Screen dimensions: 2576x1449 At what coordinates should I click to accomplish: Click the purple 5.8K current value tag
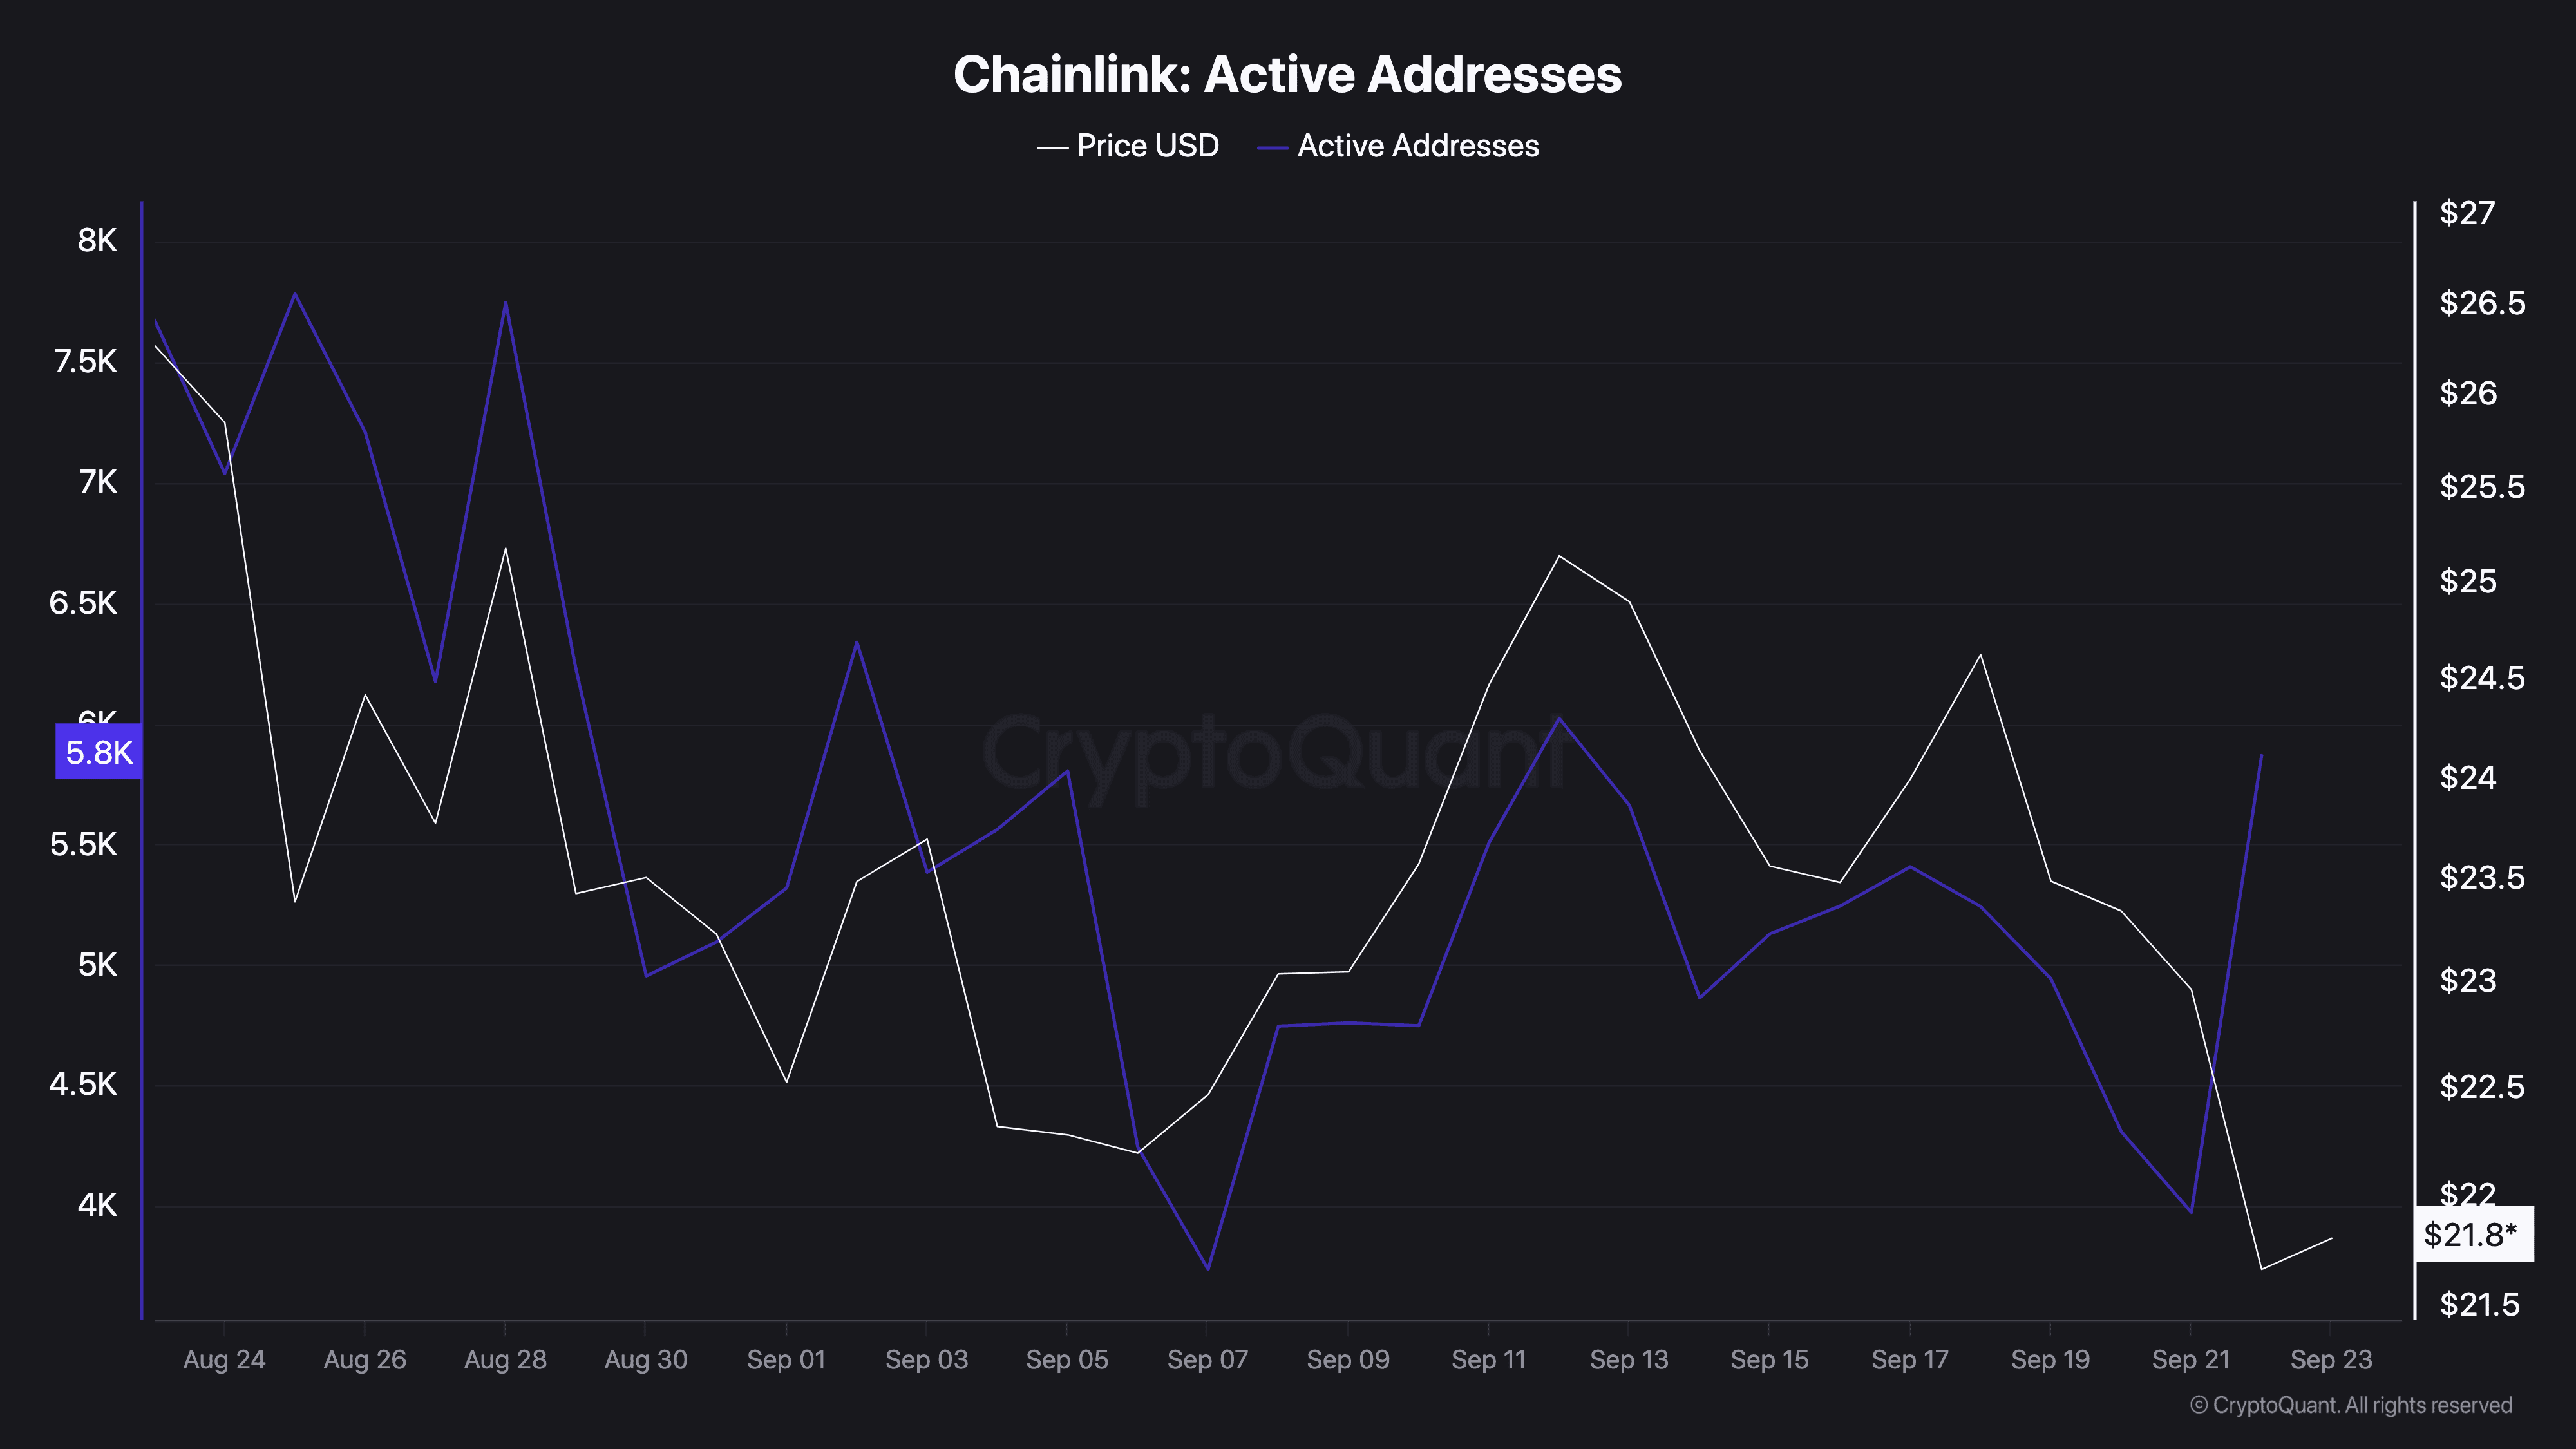point(99,752)
